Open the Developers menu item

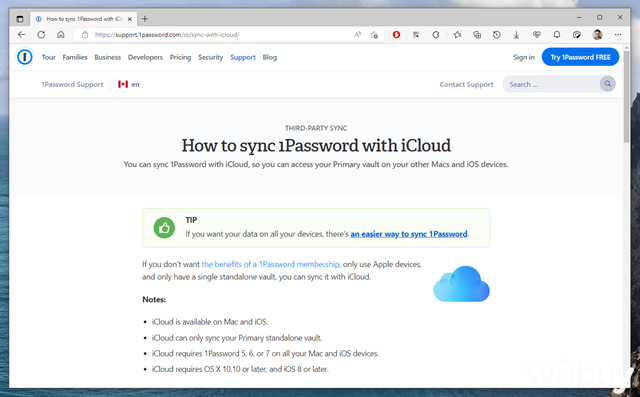pyautogui.click(x=145, y=57)
